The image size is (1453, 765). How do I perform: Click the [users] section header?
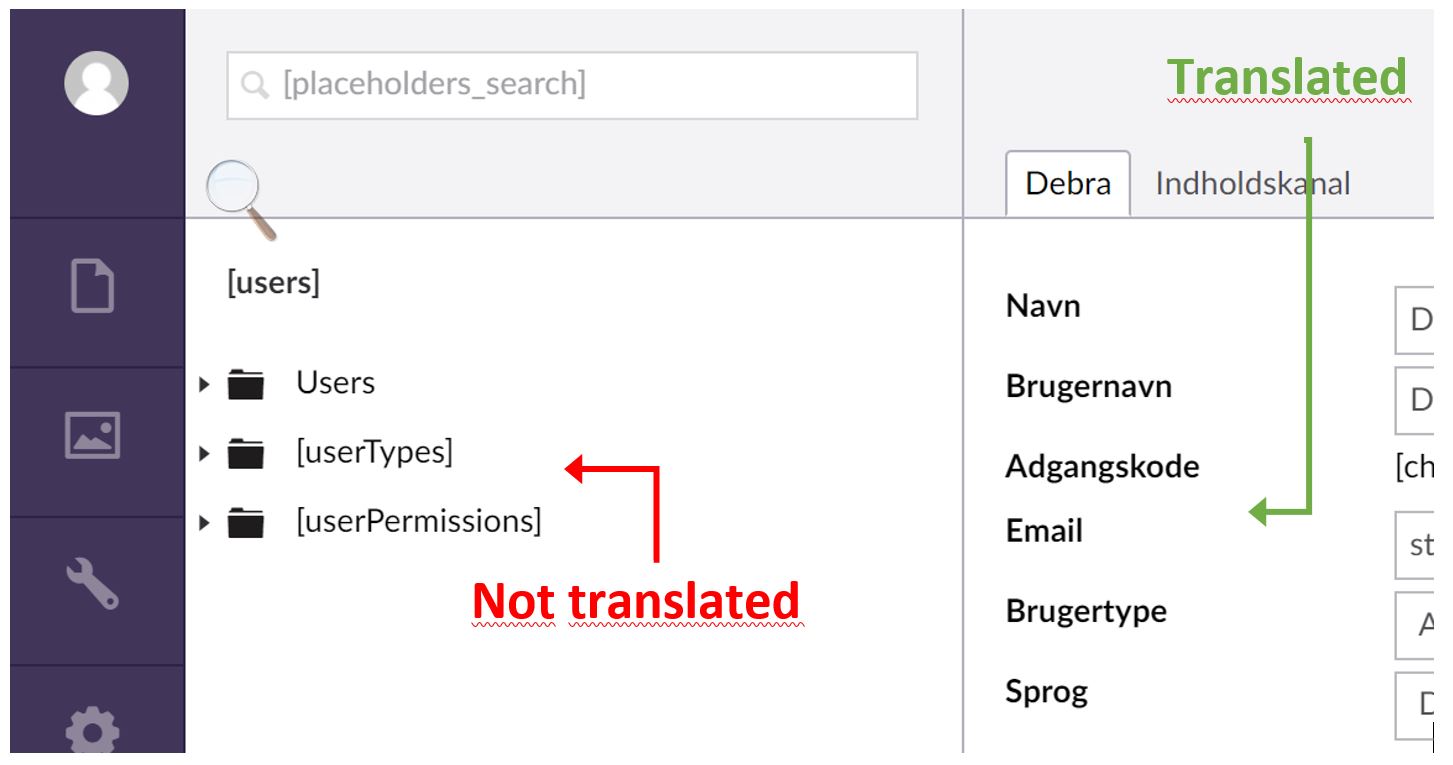pos(273,283)
